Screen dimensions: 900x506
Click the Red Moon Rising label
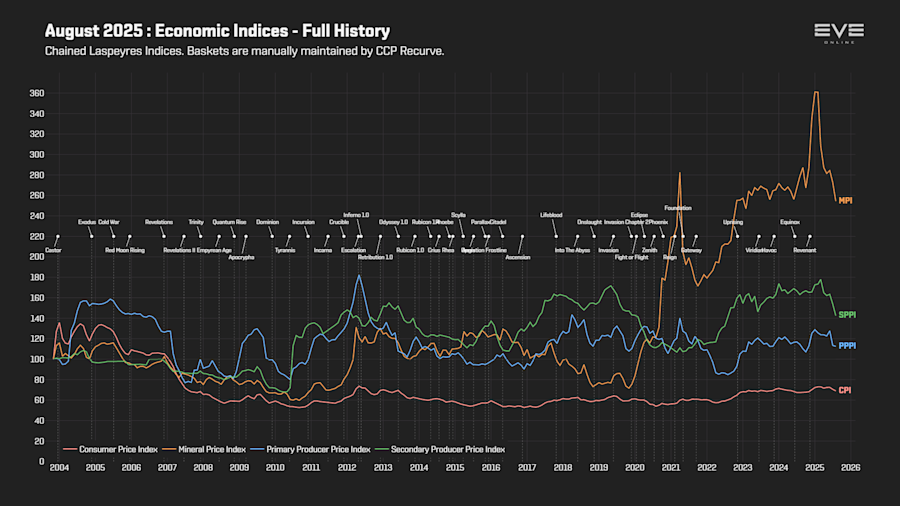[125, 251]
